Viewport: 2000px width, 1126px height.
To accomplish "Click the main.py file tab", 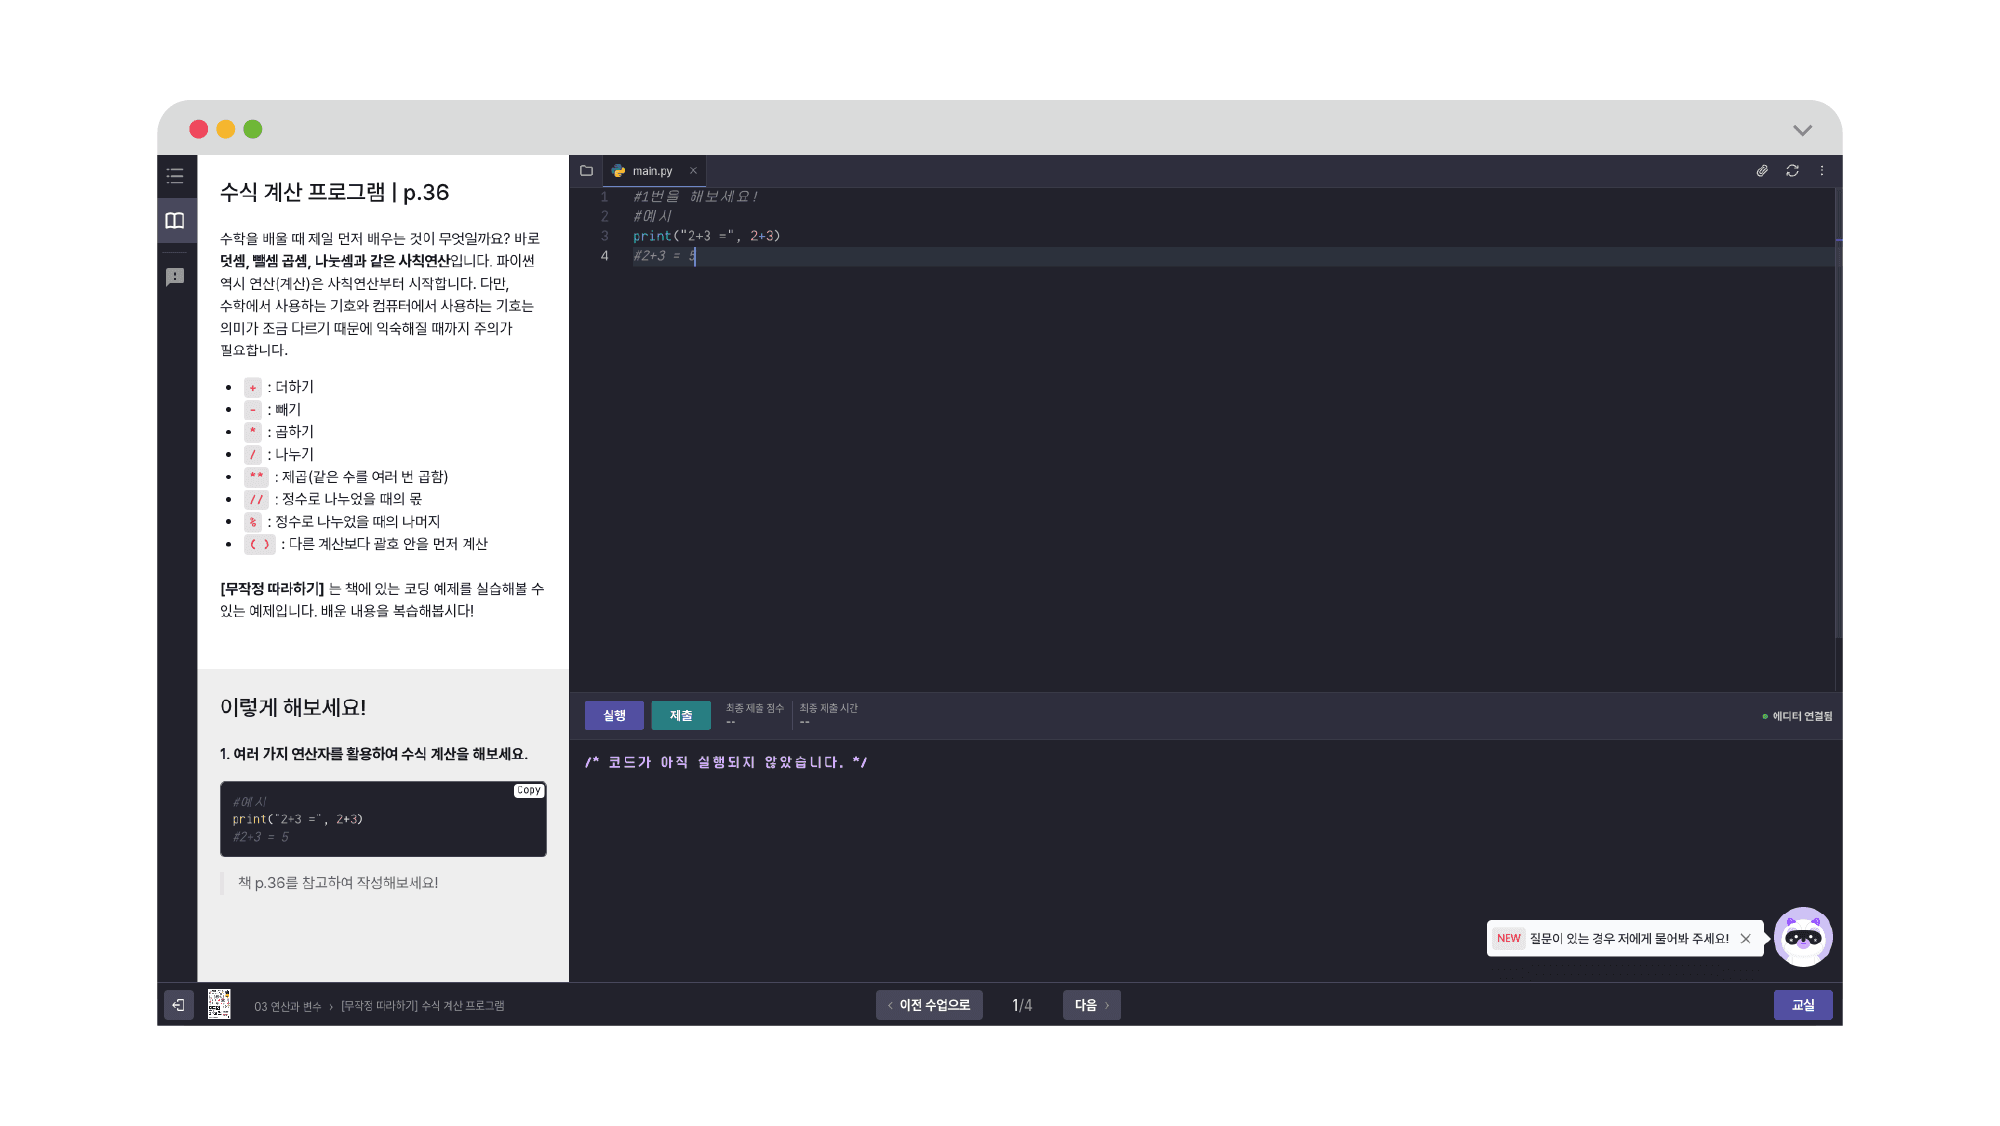I will [x=651, y=169].
